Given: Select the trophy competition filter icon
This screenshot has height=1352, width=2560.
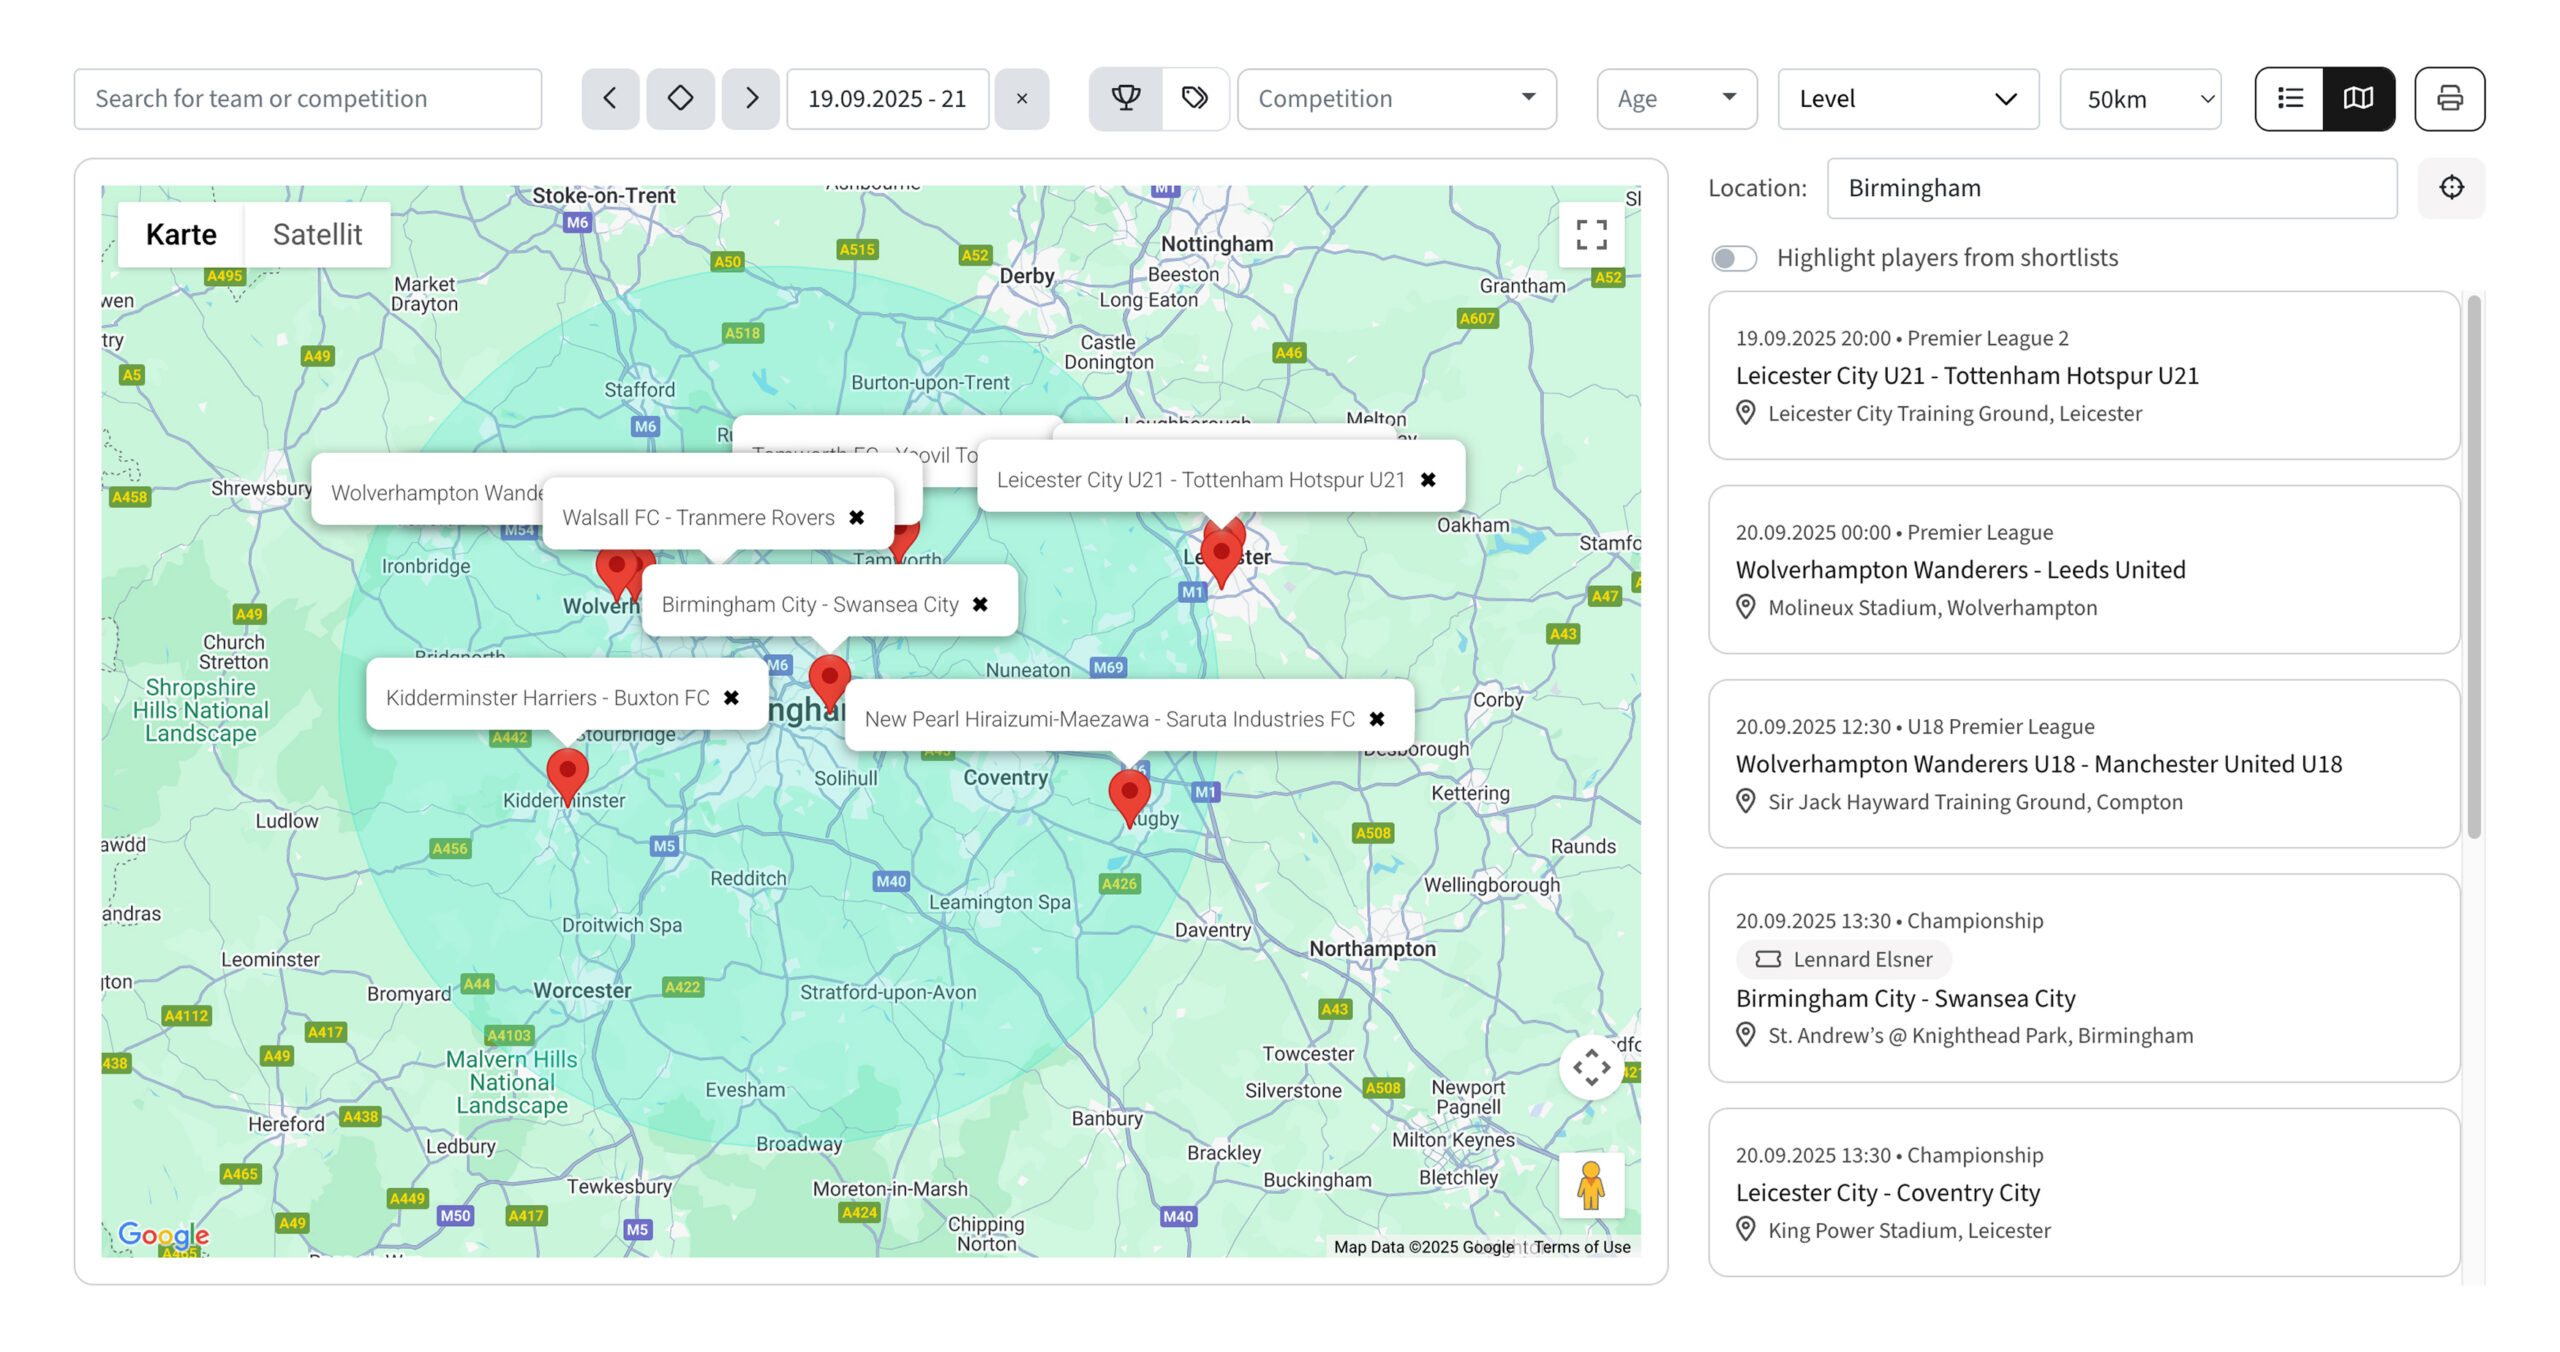Looking at the screenshot, I should pyautogui.click(x=1126, y=98).
